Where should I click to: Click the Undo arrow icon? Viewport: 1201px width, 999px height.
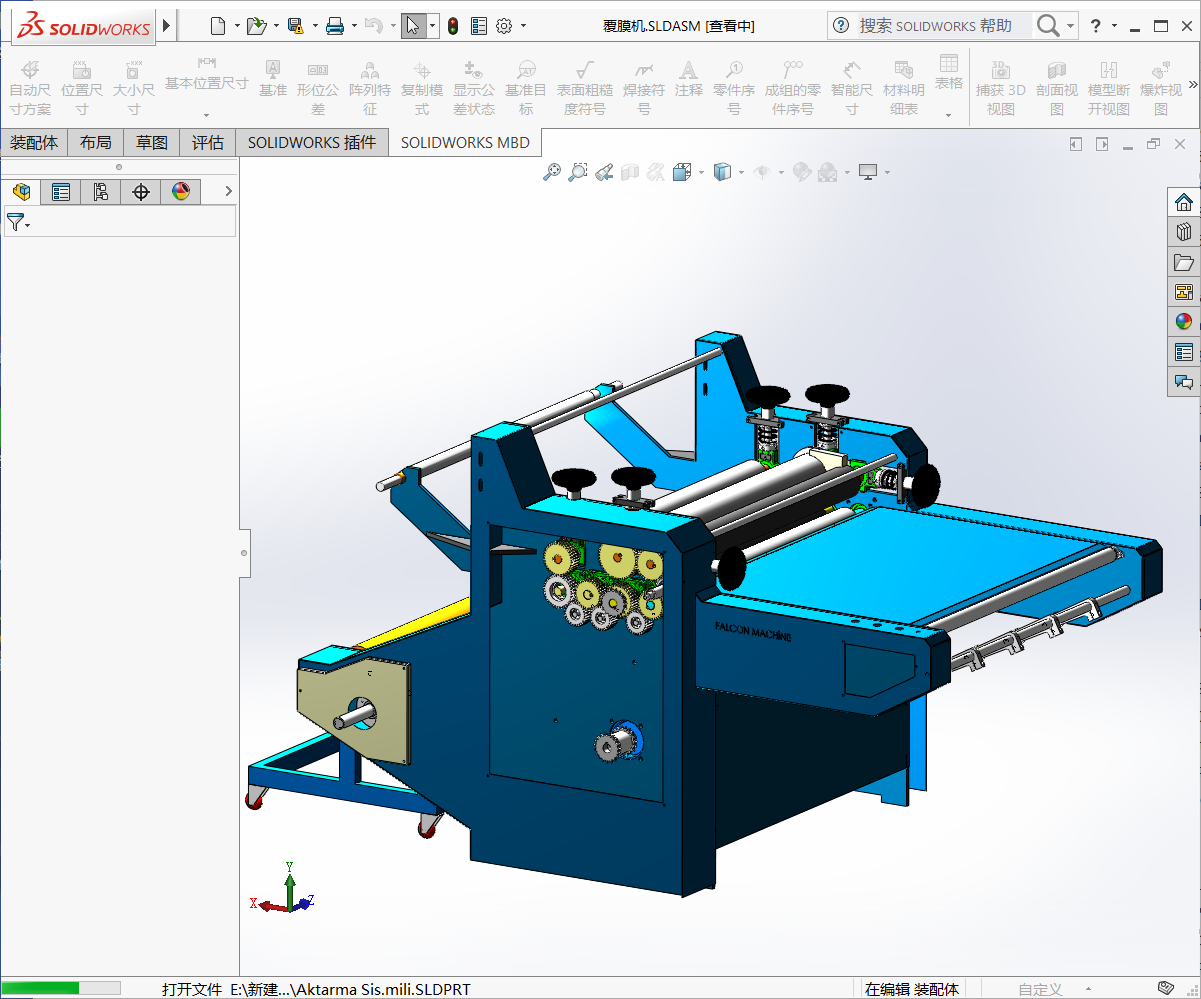pyautogui.click(x=373, y=26)
